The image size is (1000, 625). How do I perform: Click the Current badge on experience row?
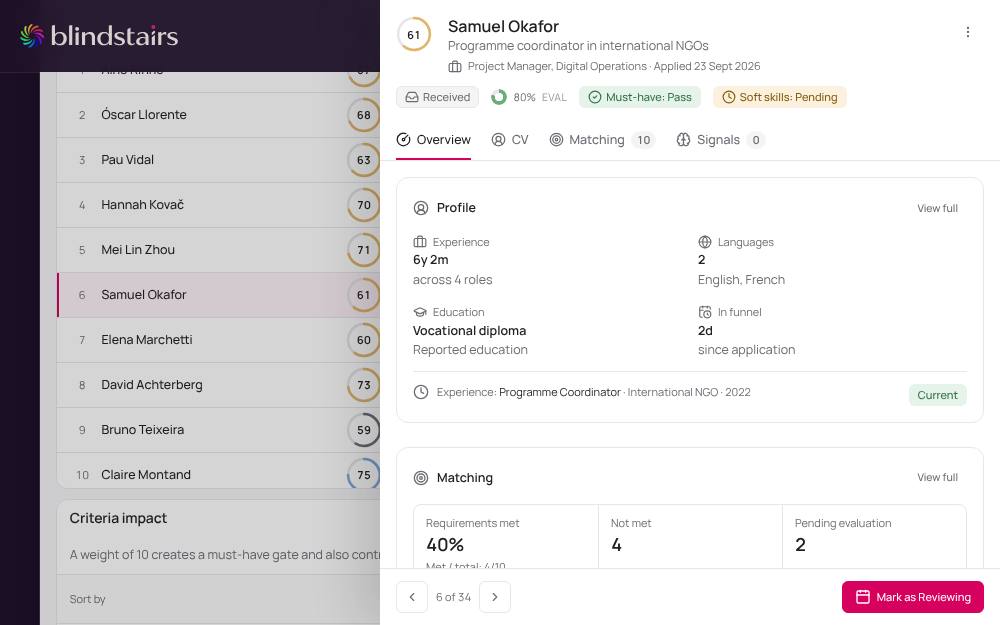(x=938, y=395)
